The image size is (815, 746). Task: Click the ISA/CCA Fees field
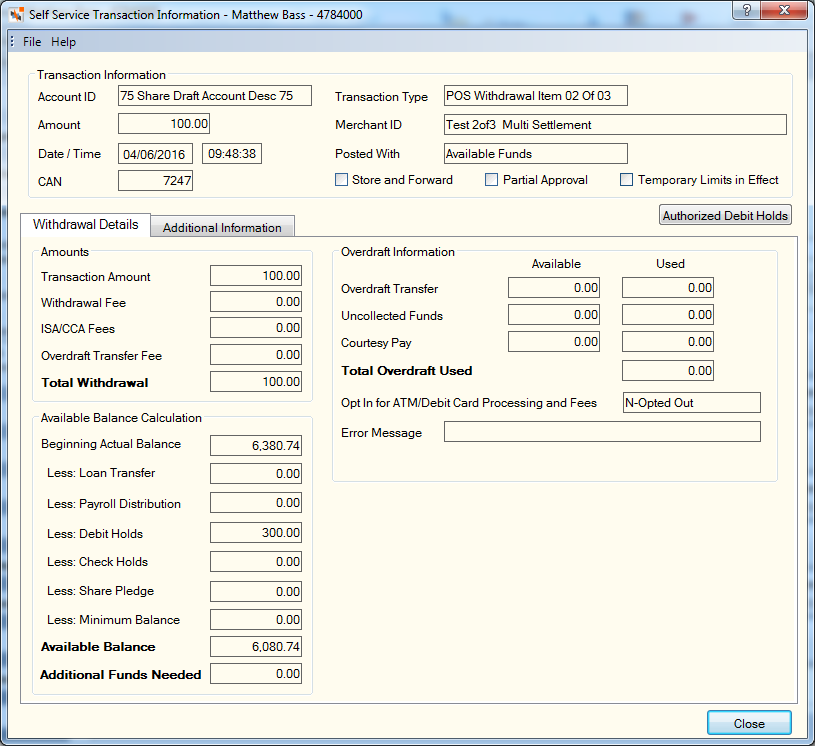tap(256, 328)
